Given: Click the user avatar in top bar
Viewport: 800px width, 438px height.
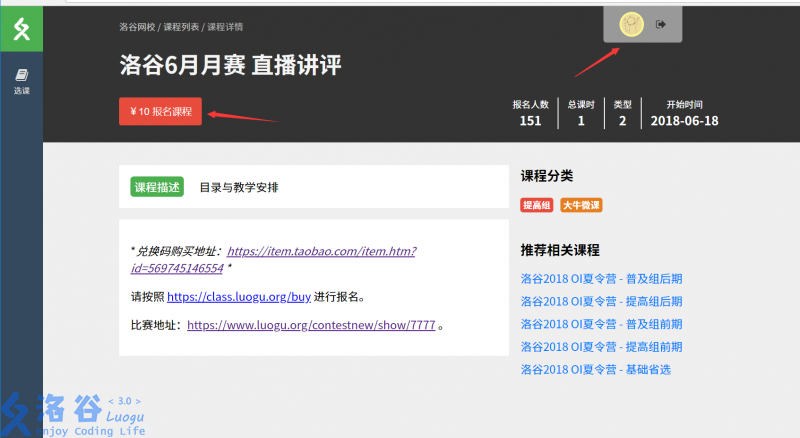Looking at the screenshot, I should point(631,24).
